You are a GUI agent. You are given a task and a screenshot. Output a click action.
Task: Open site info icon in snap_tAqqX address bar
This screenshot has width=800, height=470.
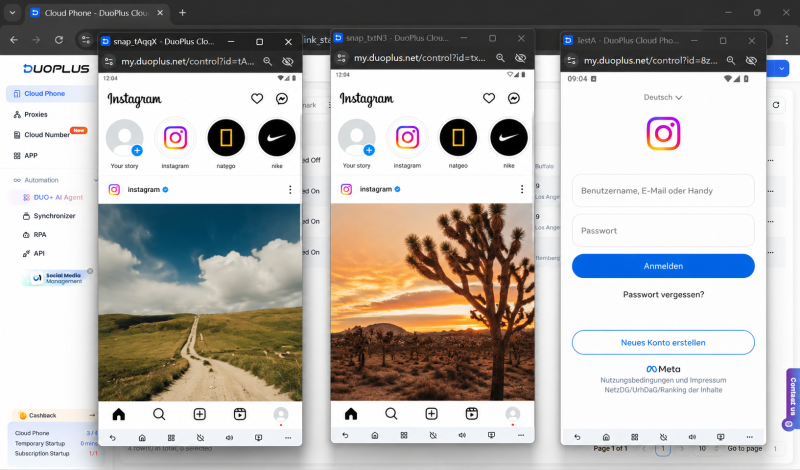(109, 62)
